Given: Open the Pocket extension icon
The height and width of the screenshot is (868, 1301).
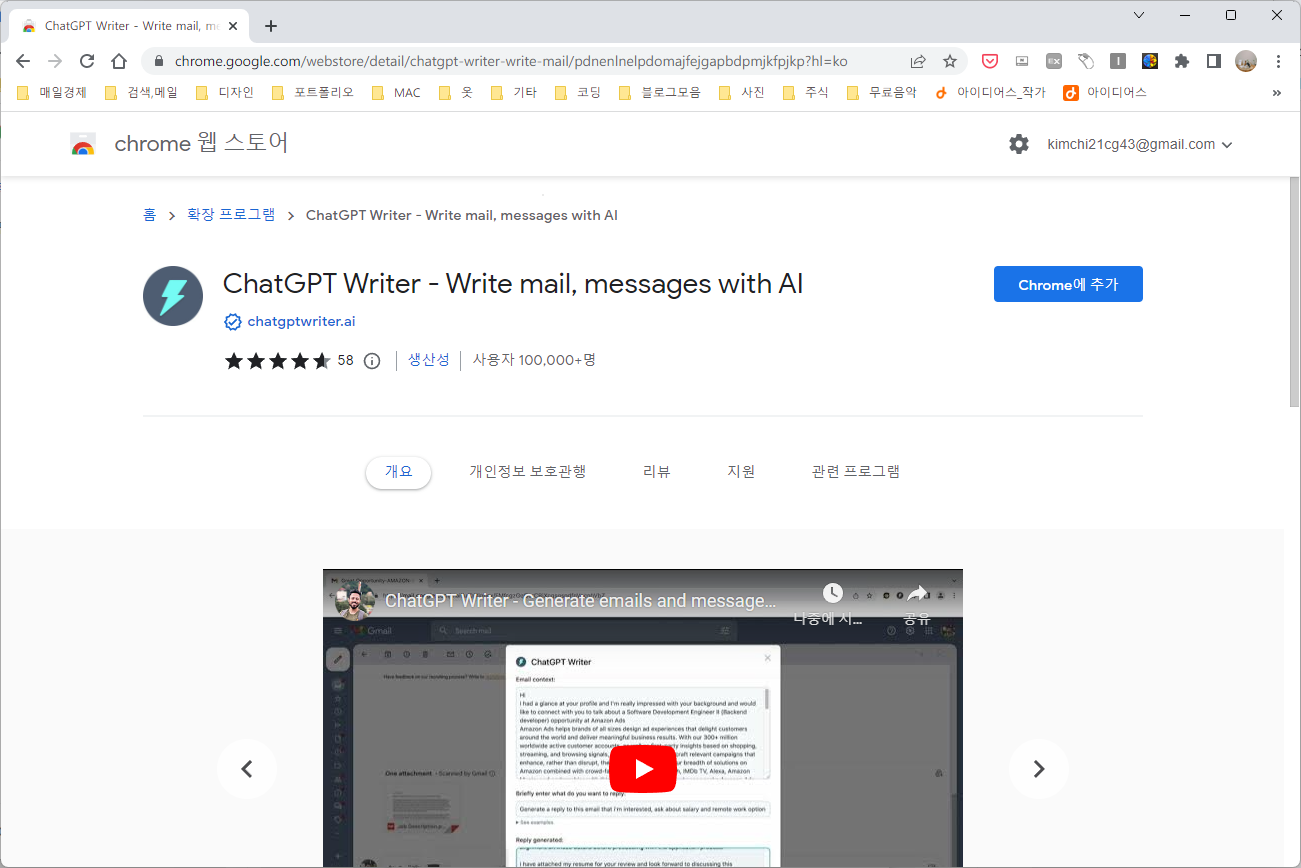Looking at the screenshot, I should coord(989,61).
